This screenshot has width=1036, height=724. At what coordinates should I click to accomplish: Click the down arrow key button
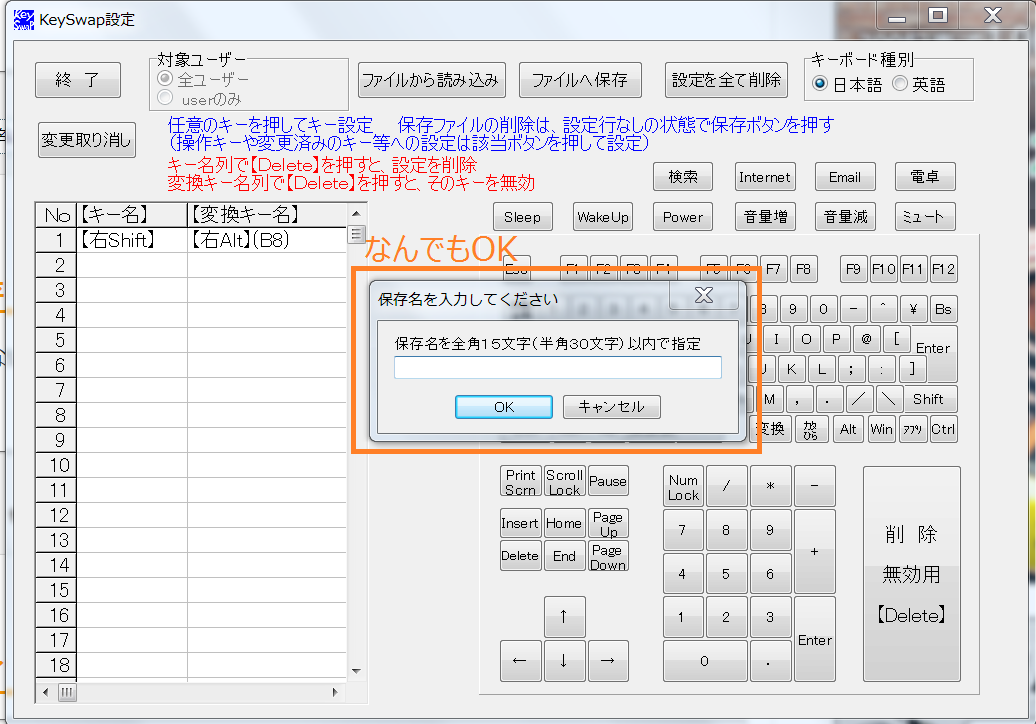[x=564, y=660]
